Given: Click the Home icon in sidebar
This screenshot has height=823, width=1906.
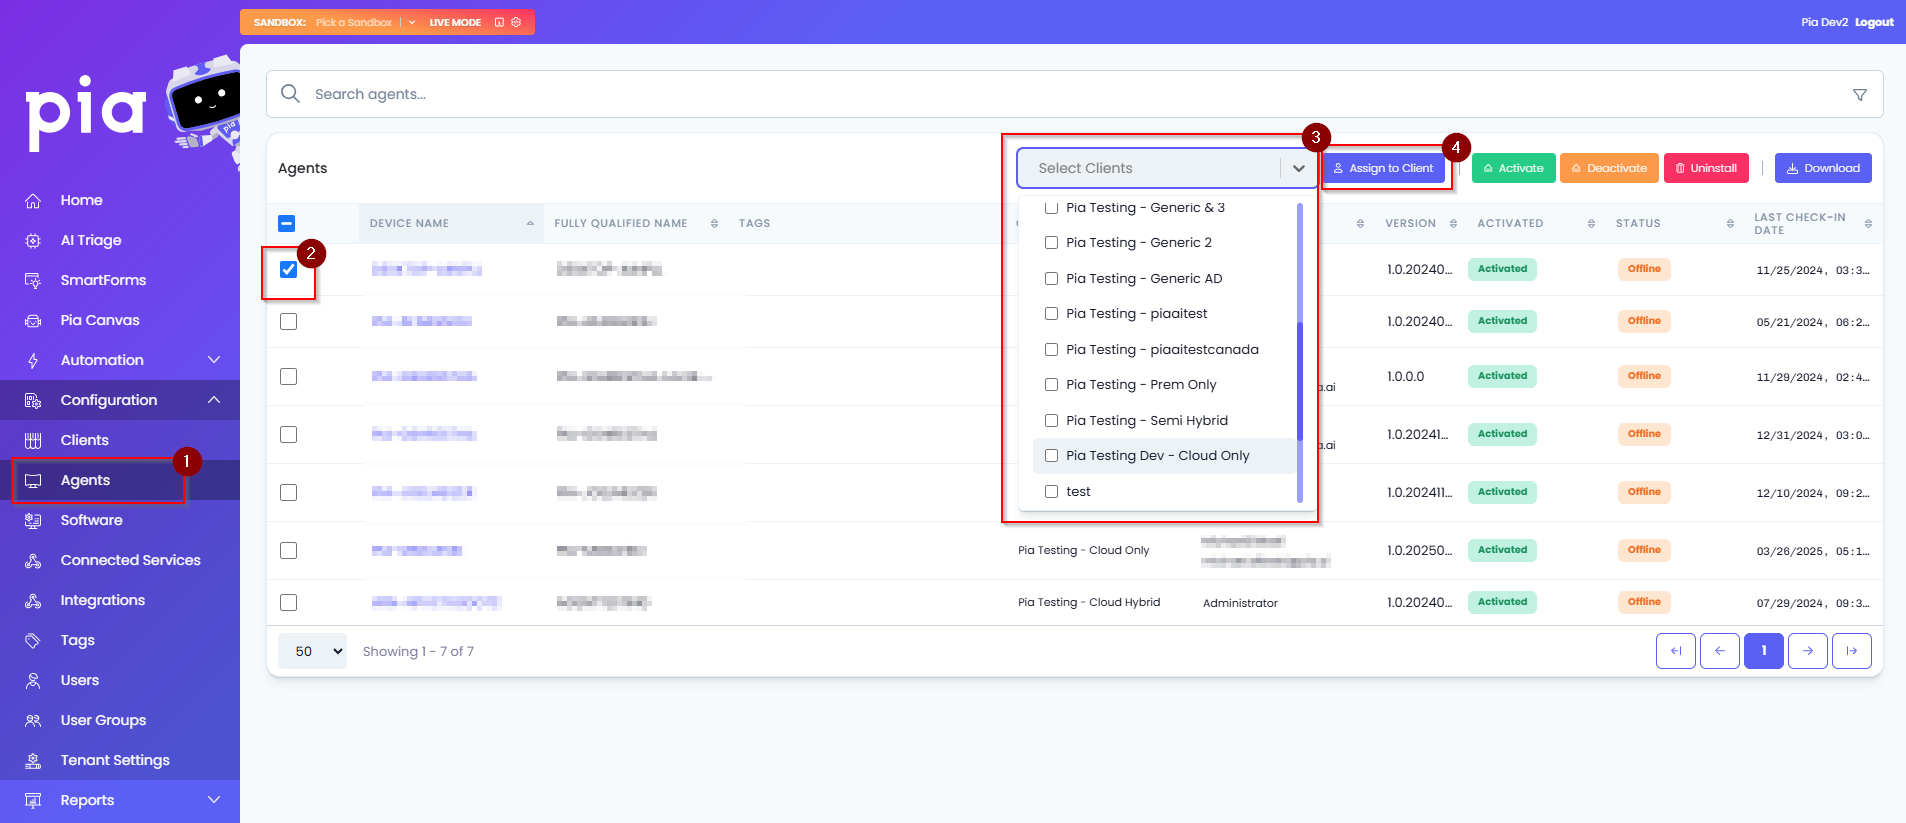Looking at the screenshot, I should [x=33, y=201].
